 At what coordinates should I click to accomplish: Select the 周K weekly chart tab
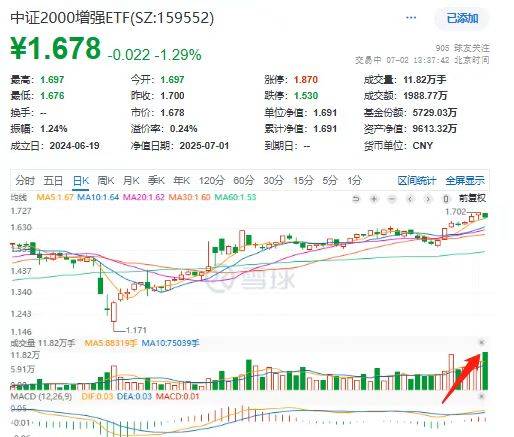tap(106, 181)
